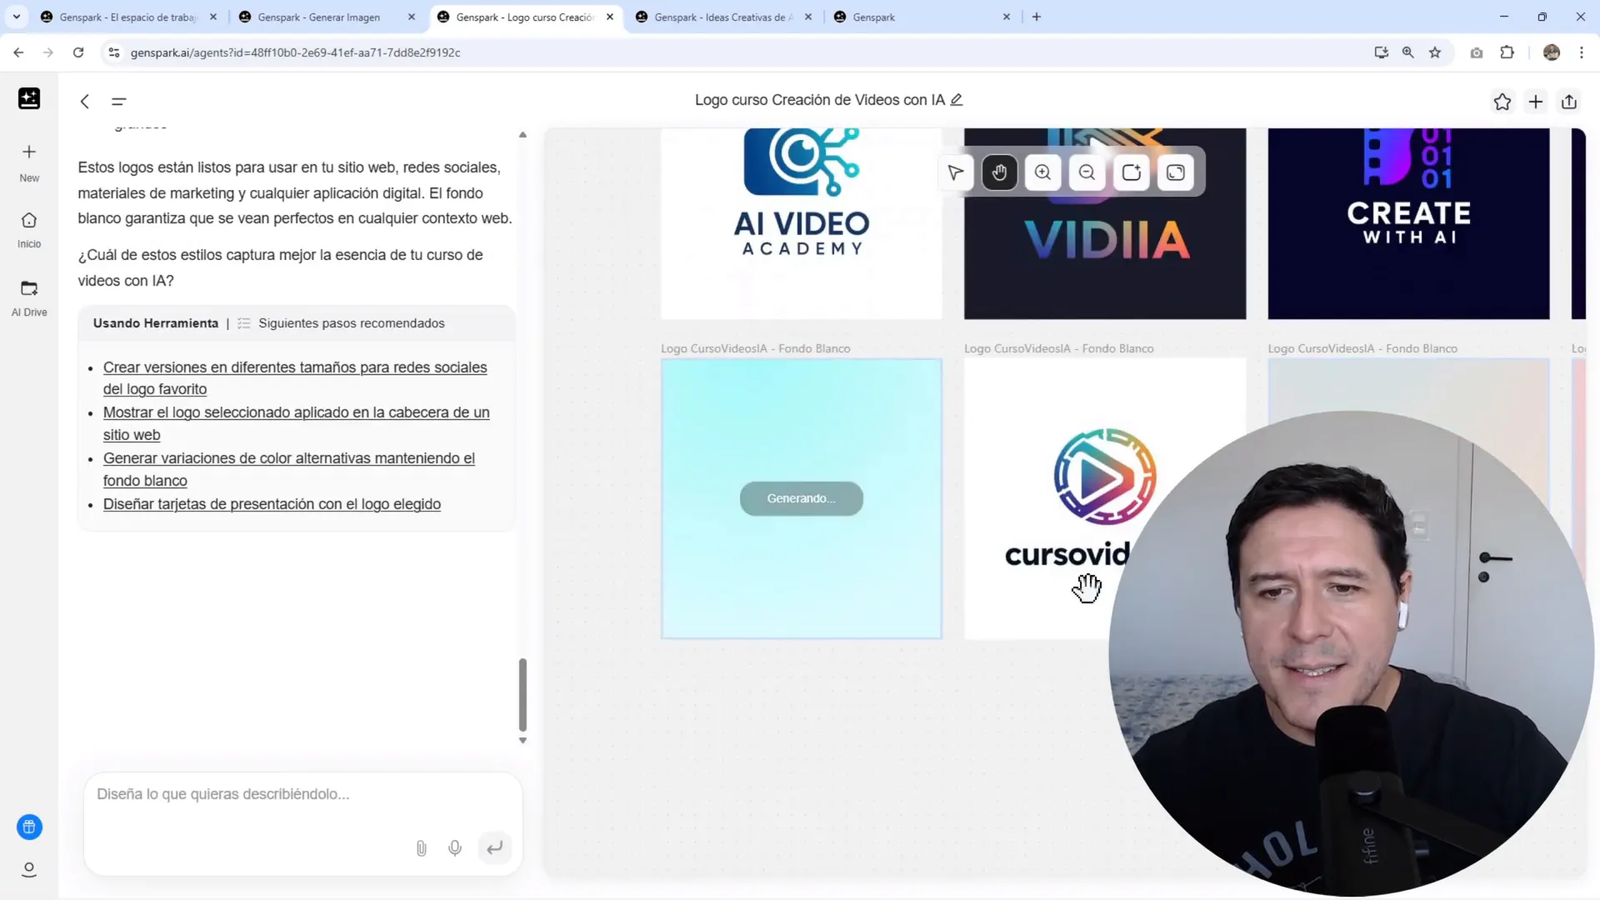The image size is (1600, 900).
Task: Click the zoom in magnifier icon
Action: click(1043, 173)
